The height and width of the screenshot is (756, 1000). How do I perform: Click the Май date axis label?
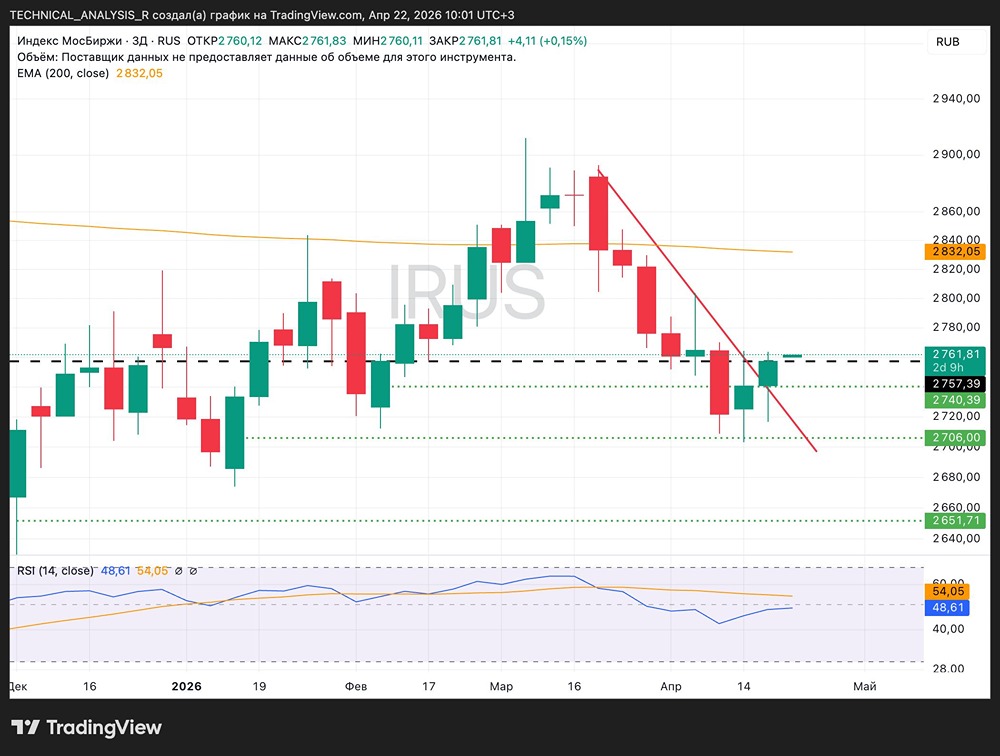(865, 686)
